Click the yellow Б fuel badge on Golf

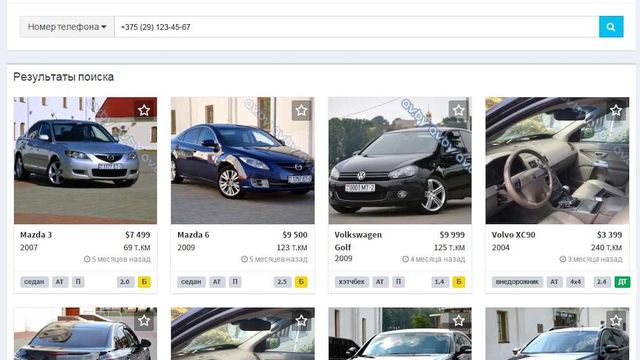point(459,282)
